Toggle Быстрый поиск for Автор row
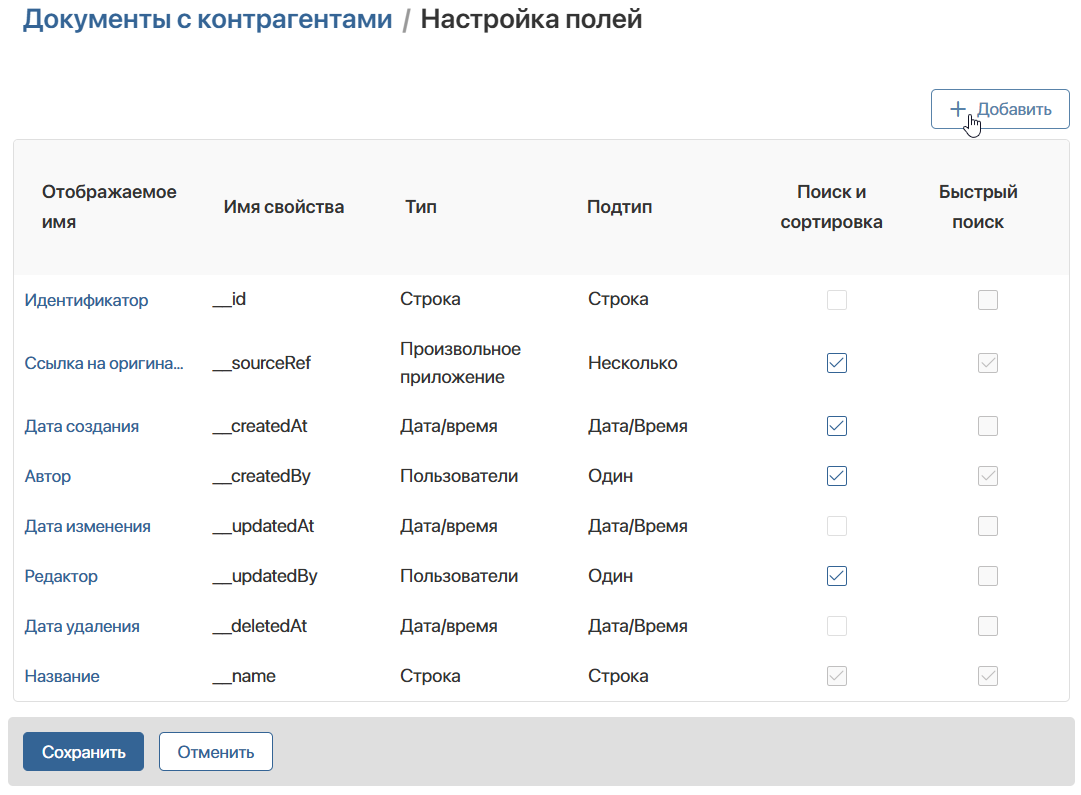 coord(988,476)
